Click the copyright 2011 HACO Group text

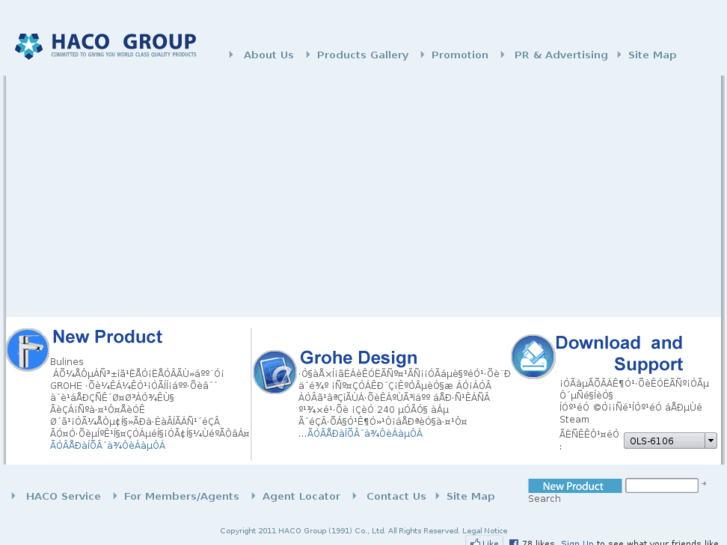(340, 531)
